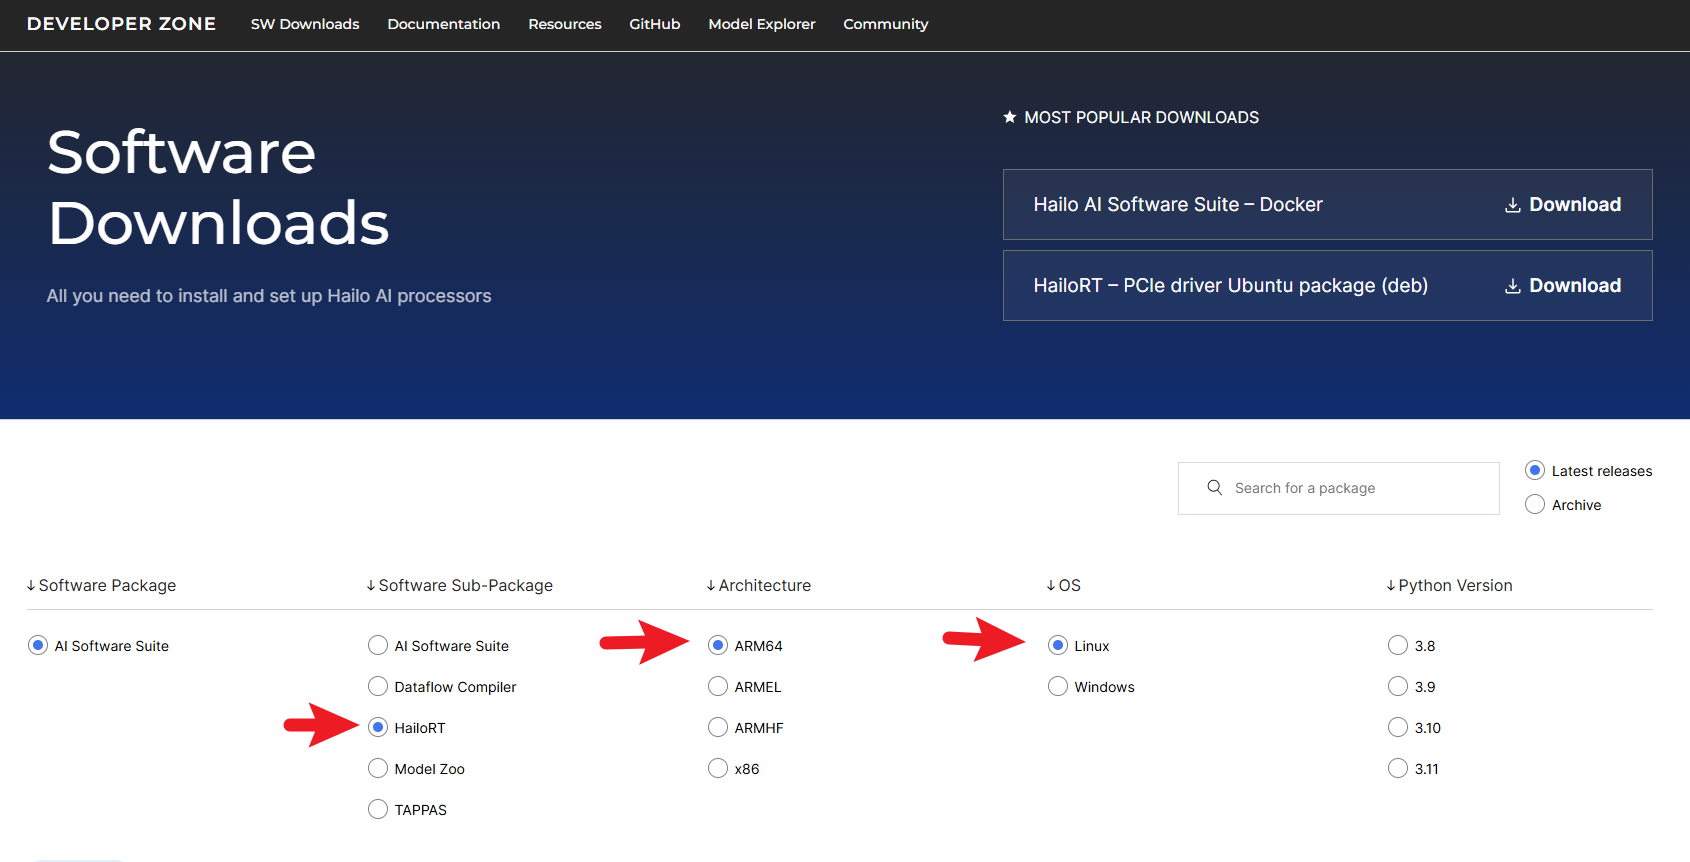
Task: Select the TAPPAS sub-package
Action: (378, 809)
